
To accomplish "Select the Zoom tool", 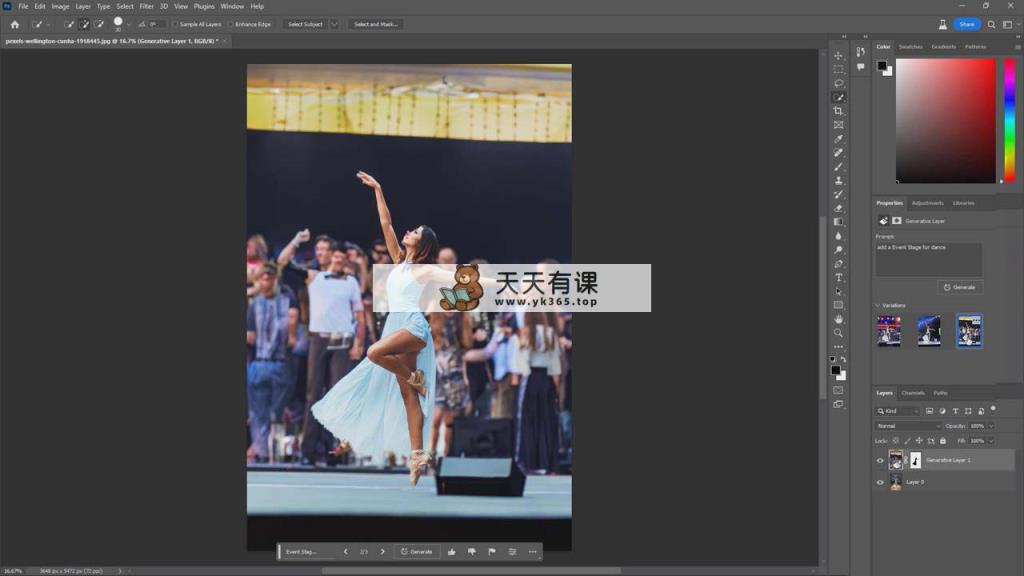I will (839, 333).
